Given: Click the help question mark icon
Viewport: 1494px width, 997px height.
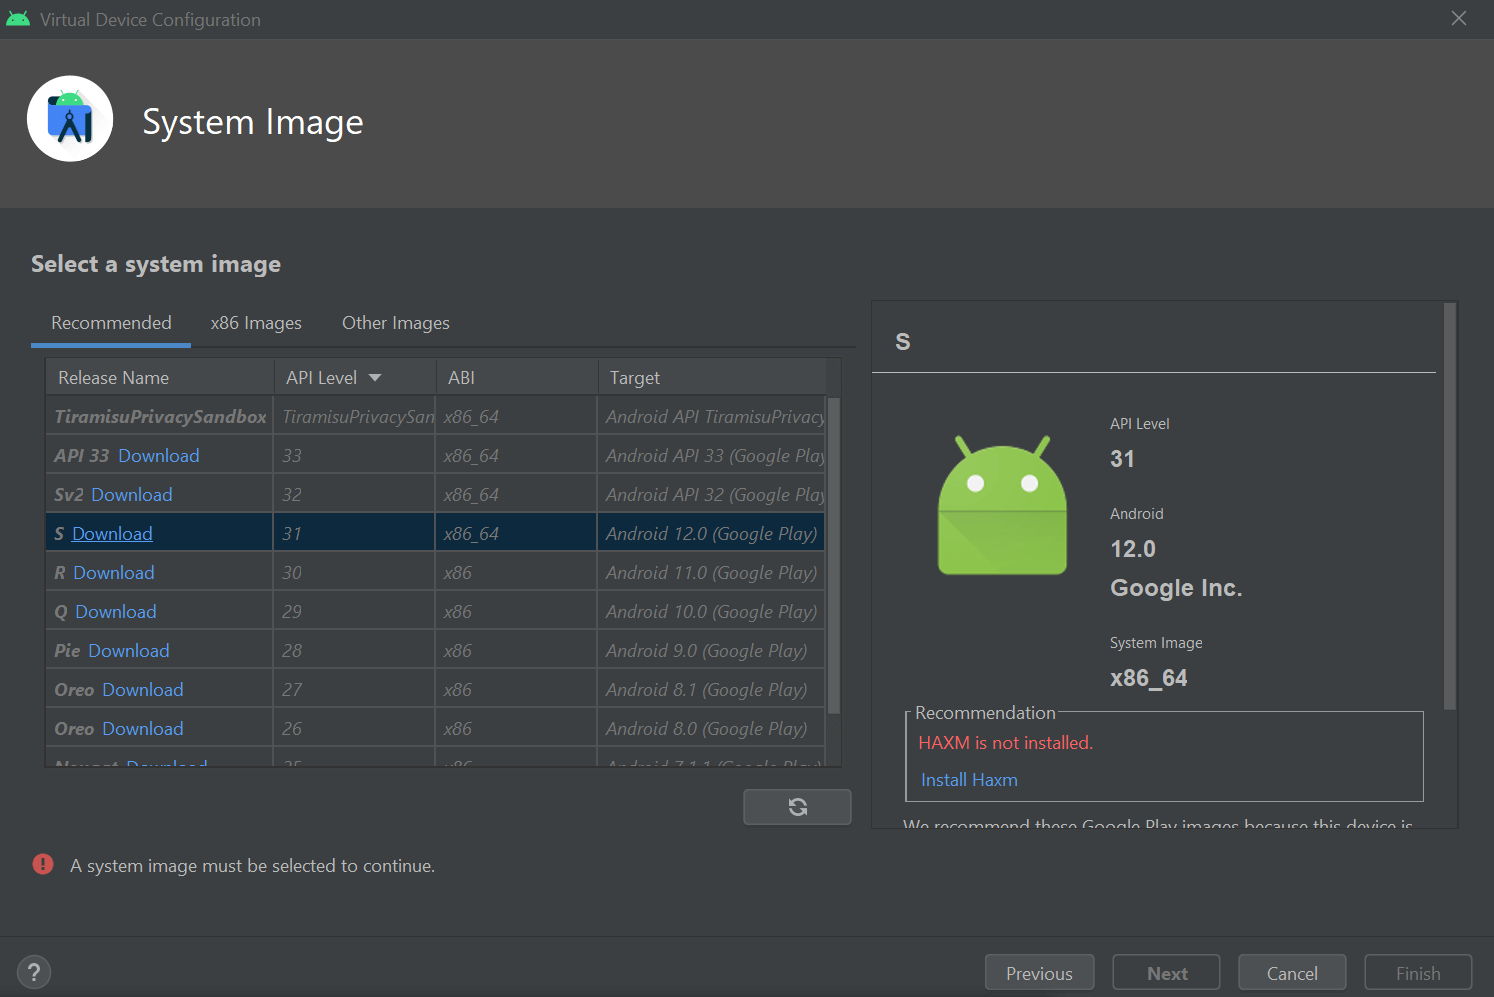Looking at the screenshot, I should click(x=33, y=971).
